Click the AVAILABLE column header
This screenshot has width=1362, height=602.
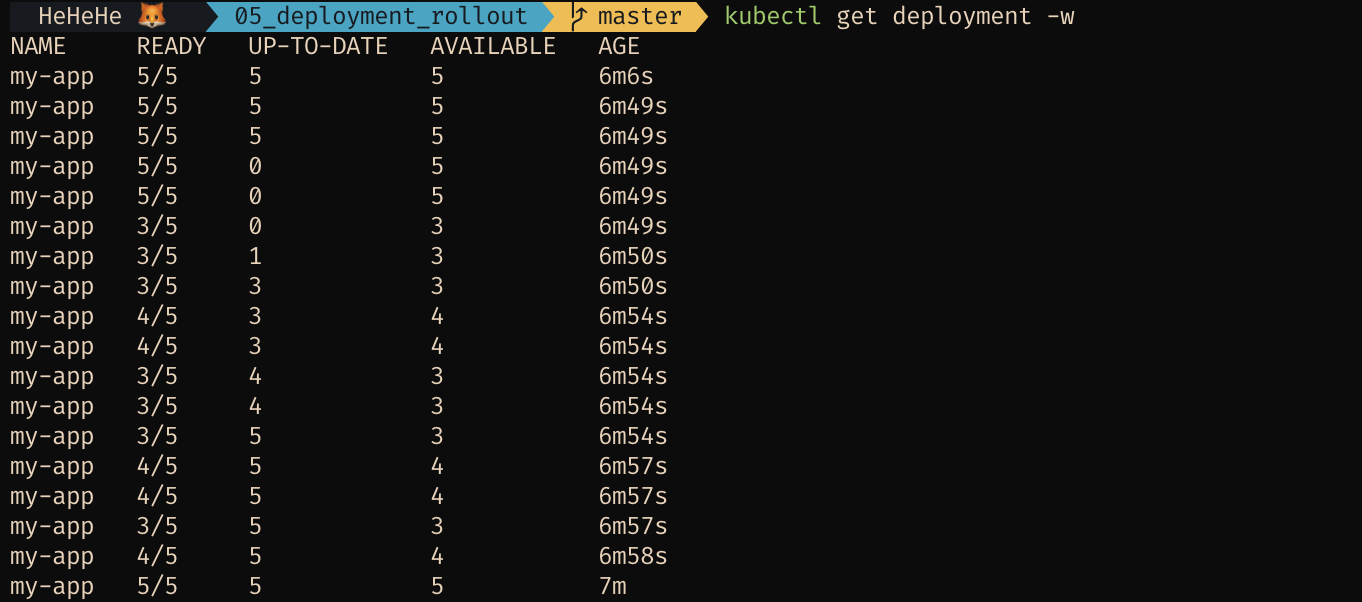point(493,46)
